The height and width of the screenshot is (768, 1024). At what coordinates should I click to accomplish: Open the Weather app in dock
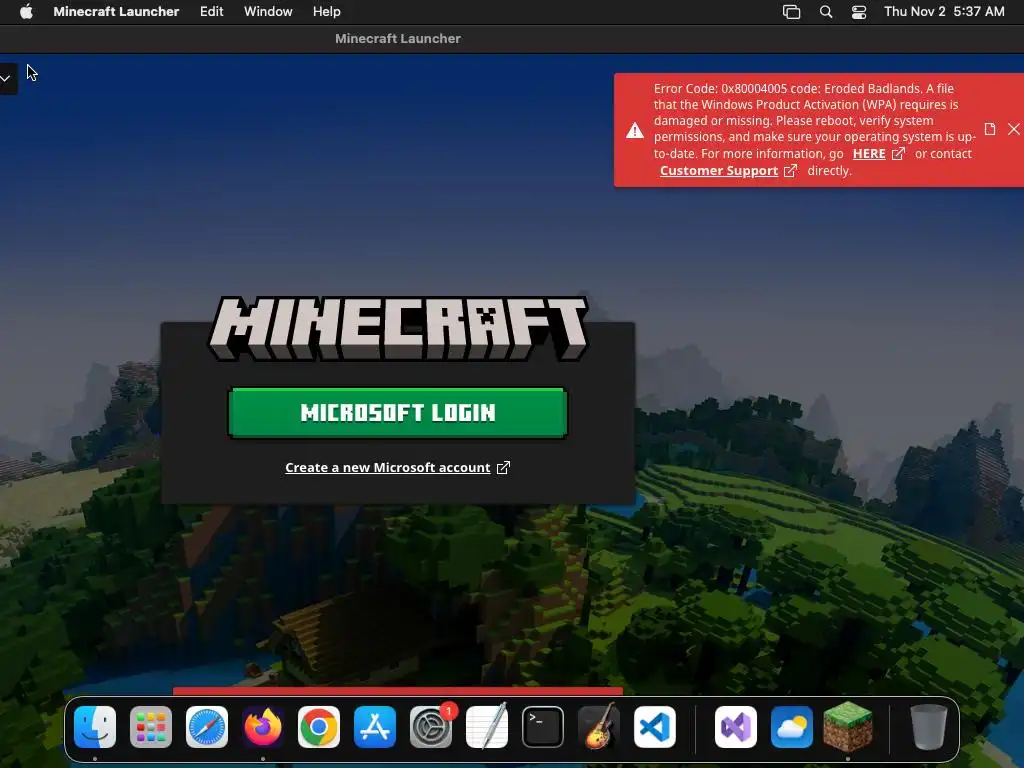792,727
